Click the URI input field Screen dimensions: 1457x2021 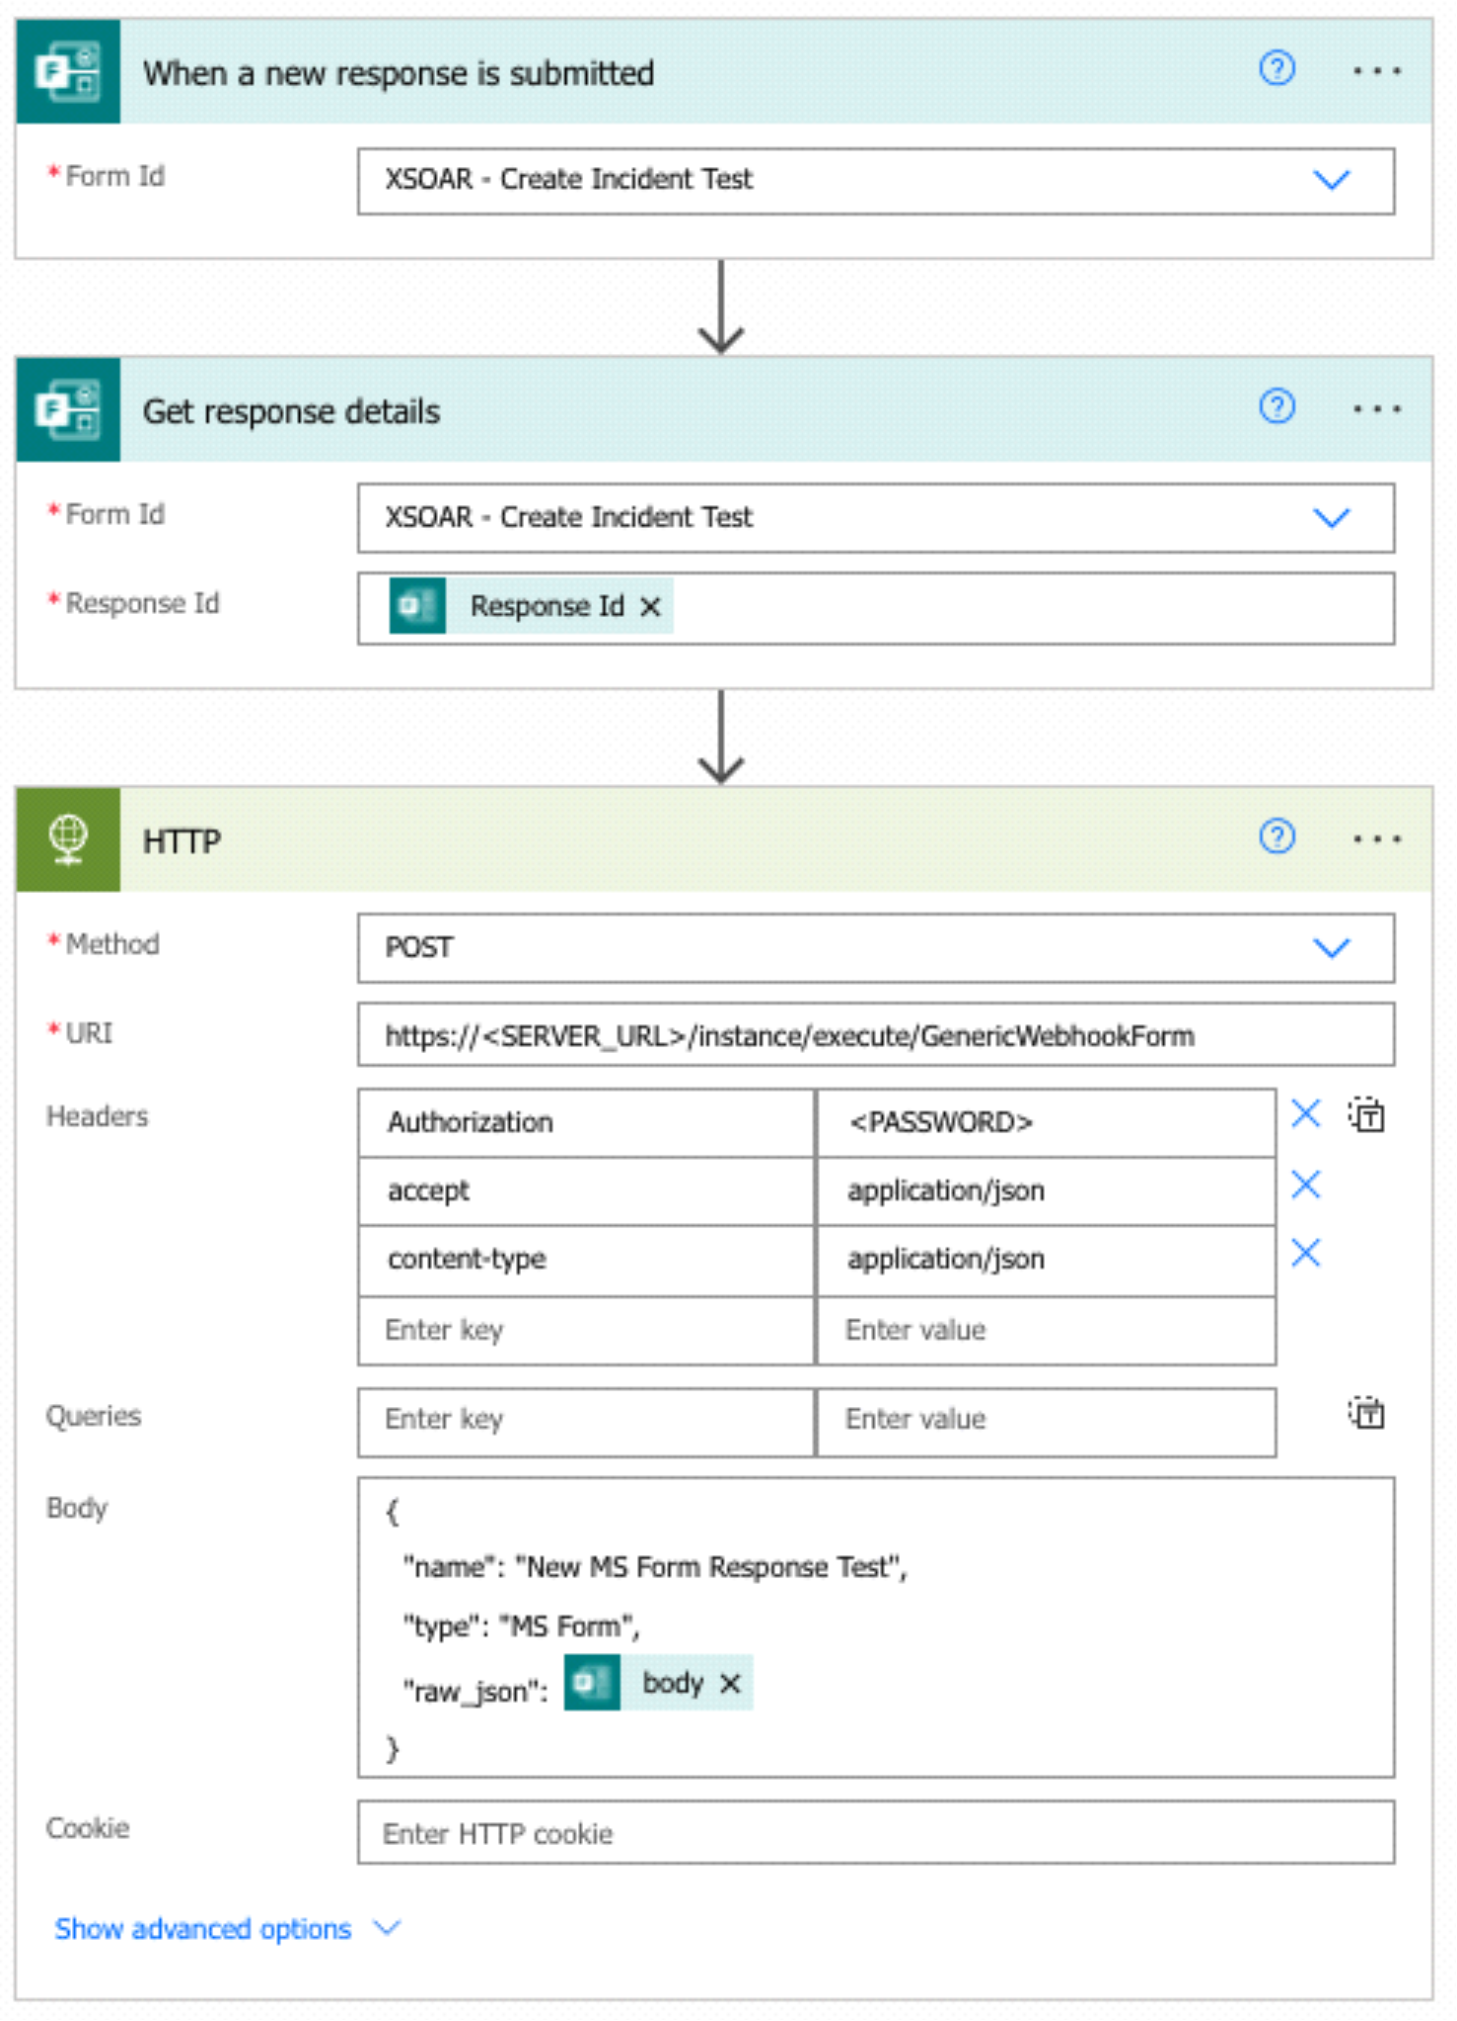click(x=875, y=1036)
